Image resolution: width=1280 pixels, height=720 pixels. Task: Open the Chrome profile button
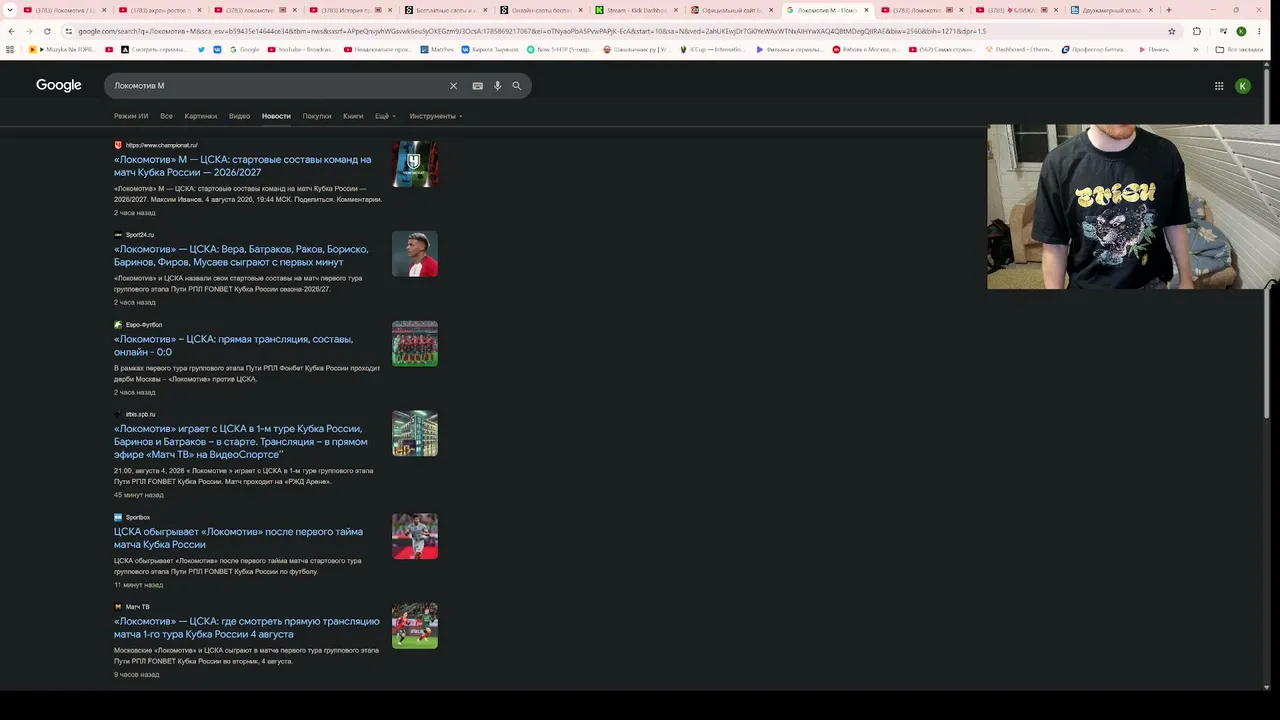[x=1242, y=31]
